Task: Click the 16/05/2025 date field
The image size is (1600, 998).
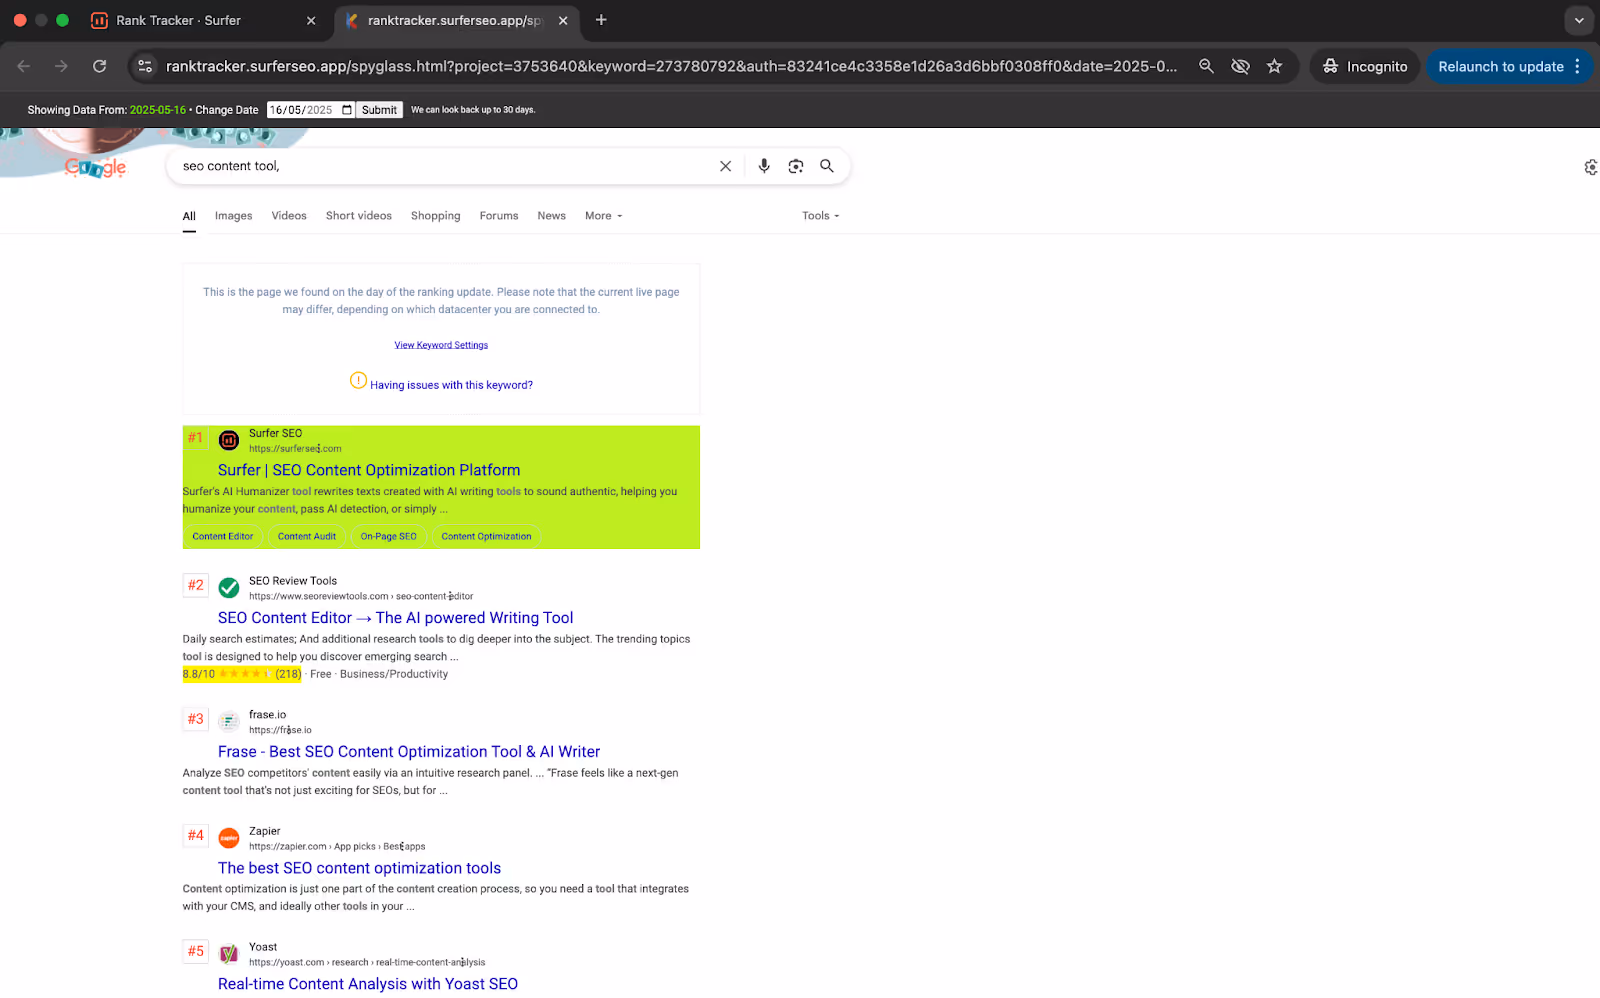Action: tap(311, 110)
